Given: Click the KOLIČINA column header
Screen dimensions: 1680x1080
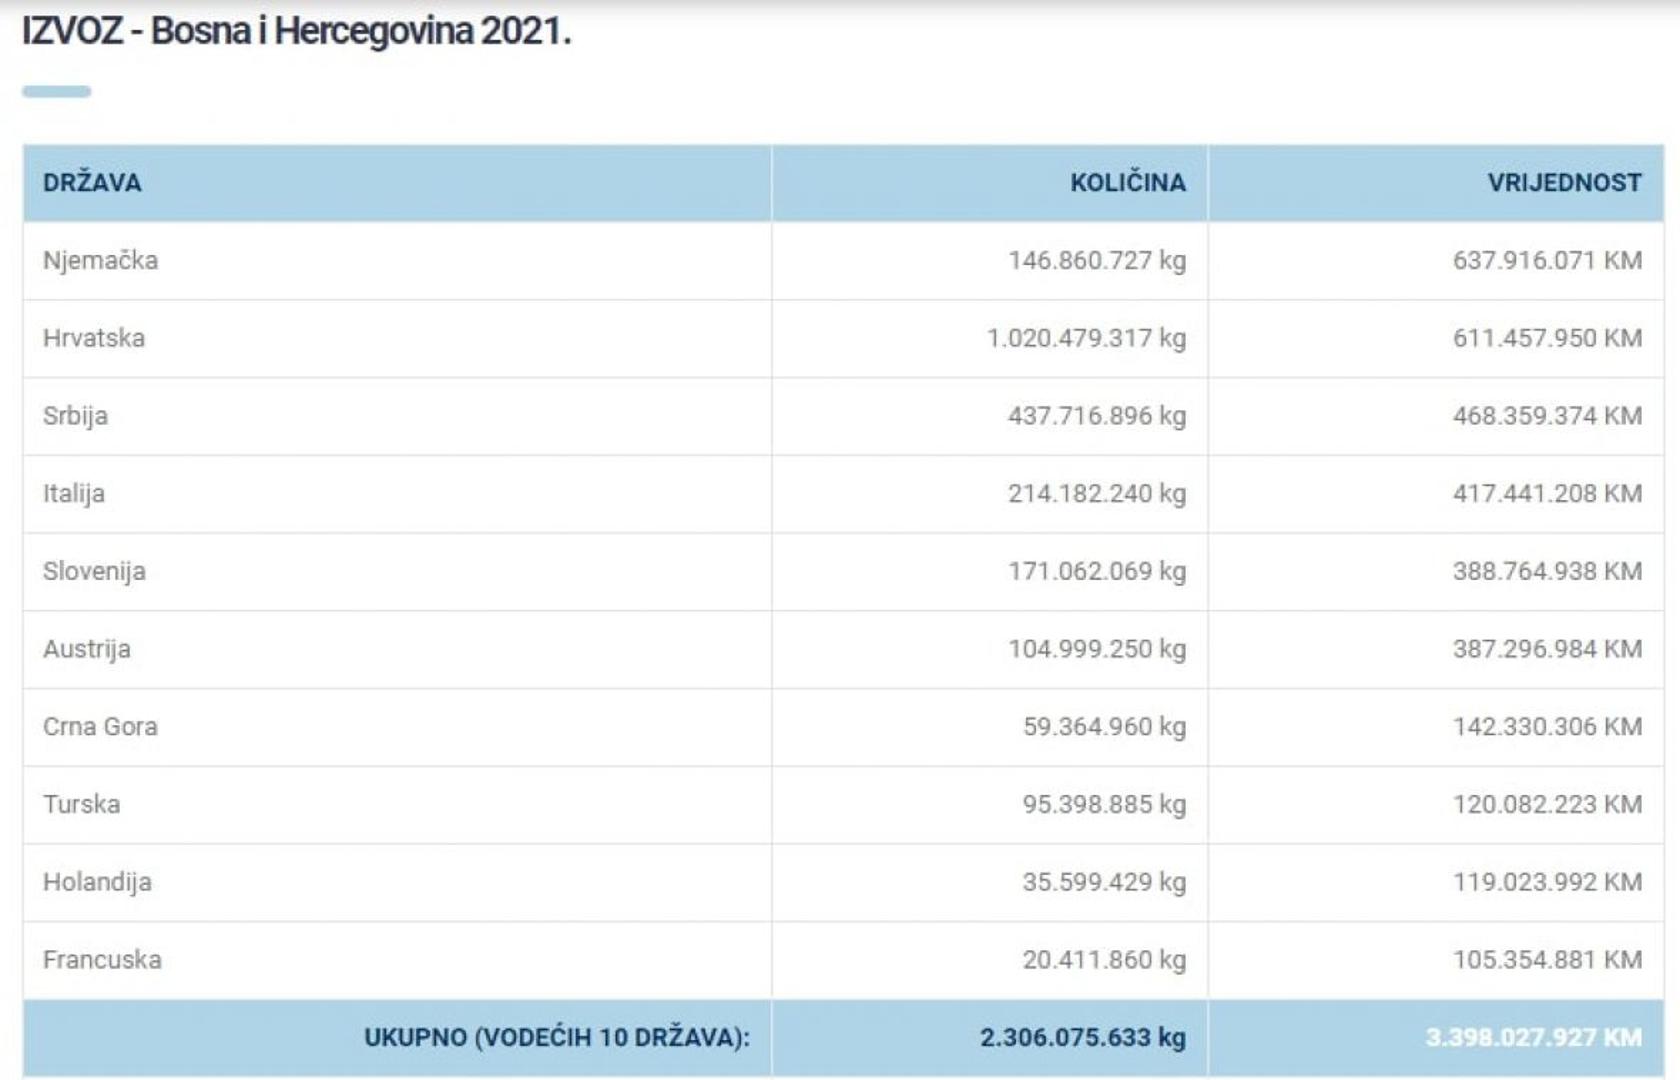Looking at the screenshot, I should (x=1127, y=183).
